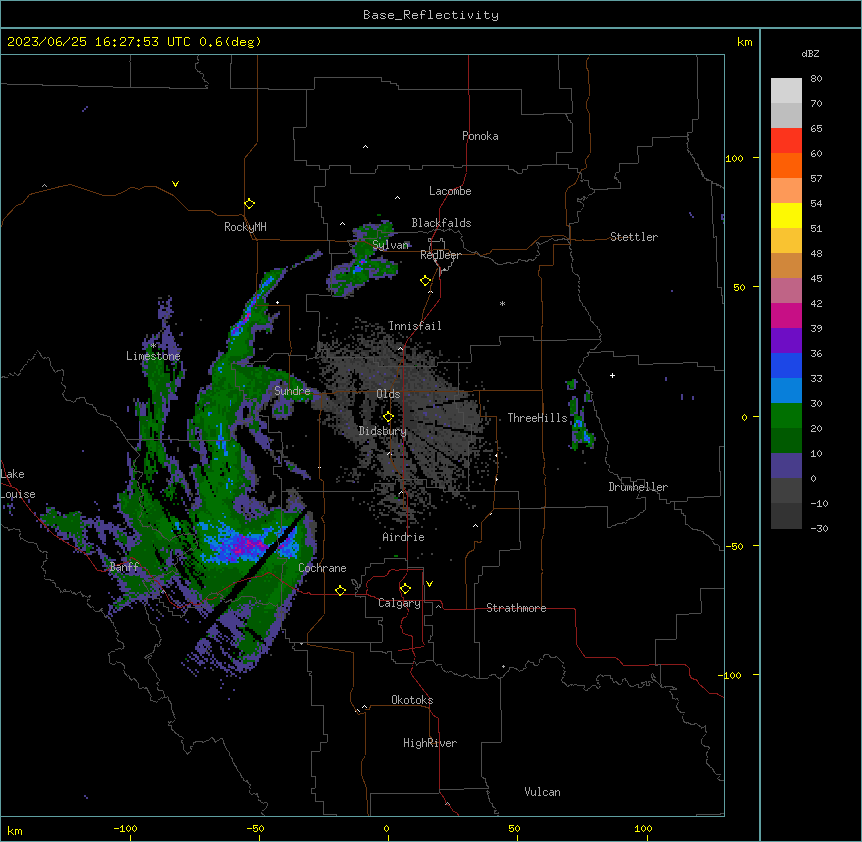This screenshot has width=862, height=842.
Task: Click the Calgary label
Action: click(399, 603)
